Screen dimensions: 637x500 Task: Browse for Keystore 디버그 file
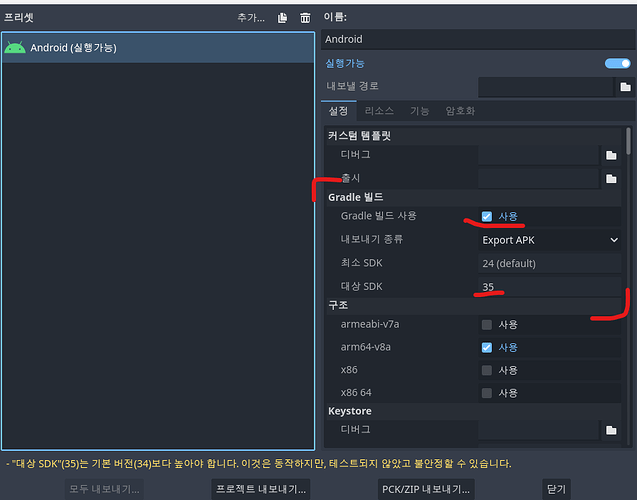click(611, 430)
